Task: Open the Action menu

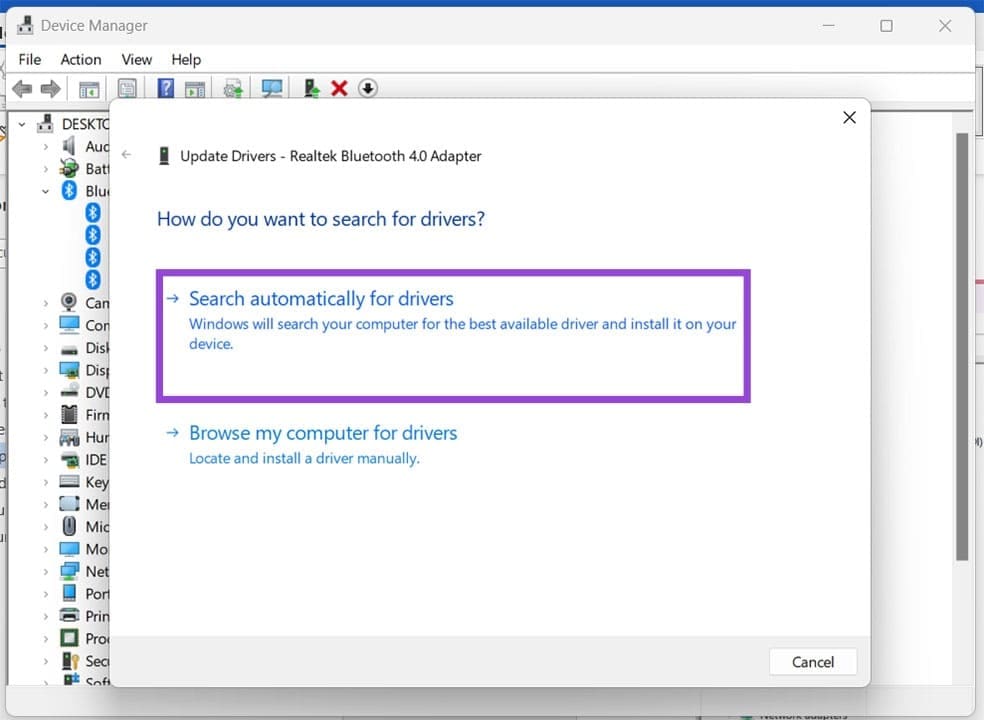Action: point(80,59)
